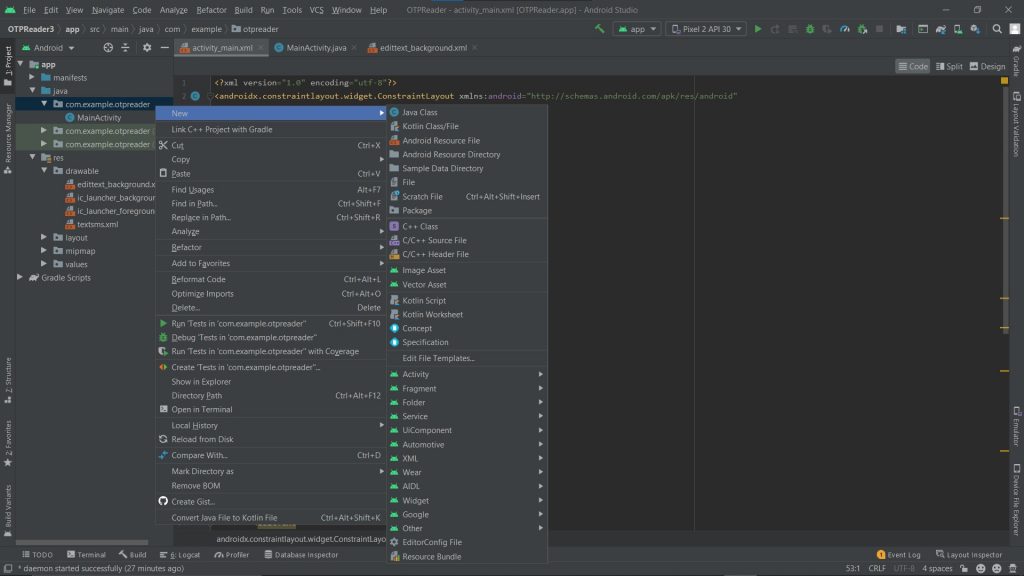
Task: Open the AVD Manager icon in the toolbar
Action: pyautogui.click(x=957, y=29)
